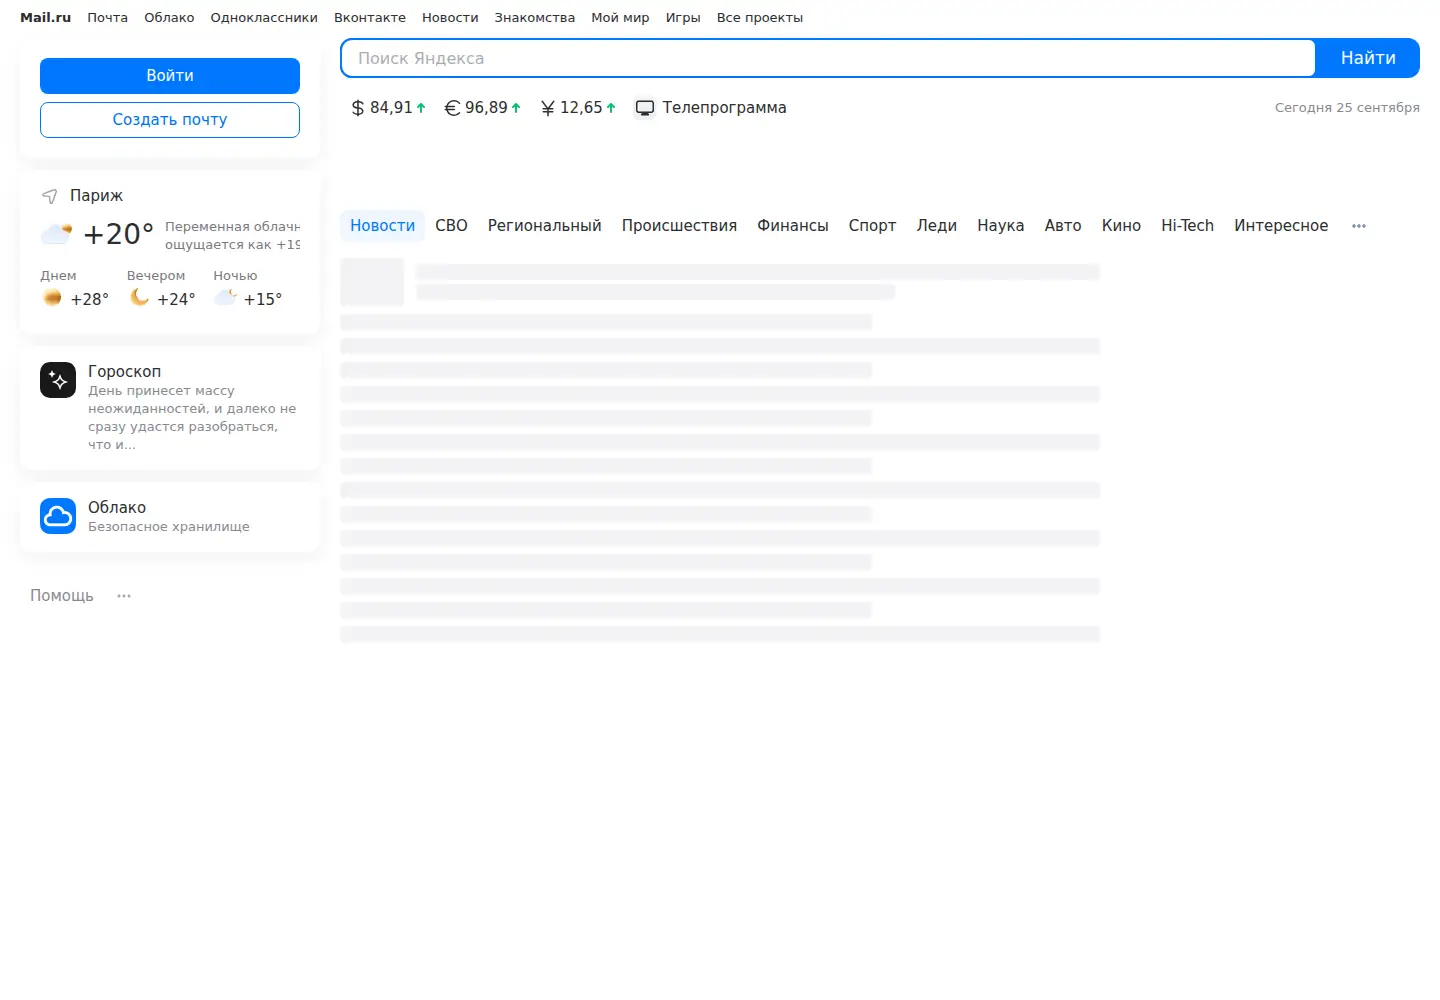Switch to the СВО tab

click(451, 226)
